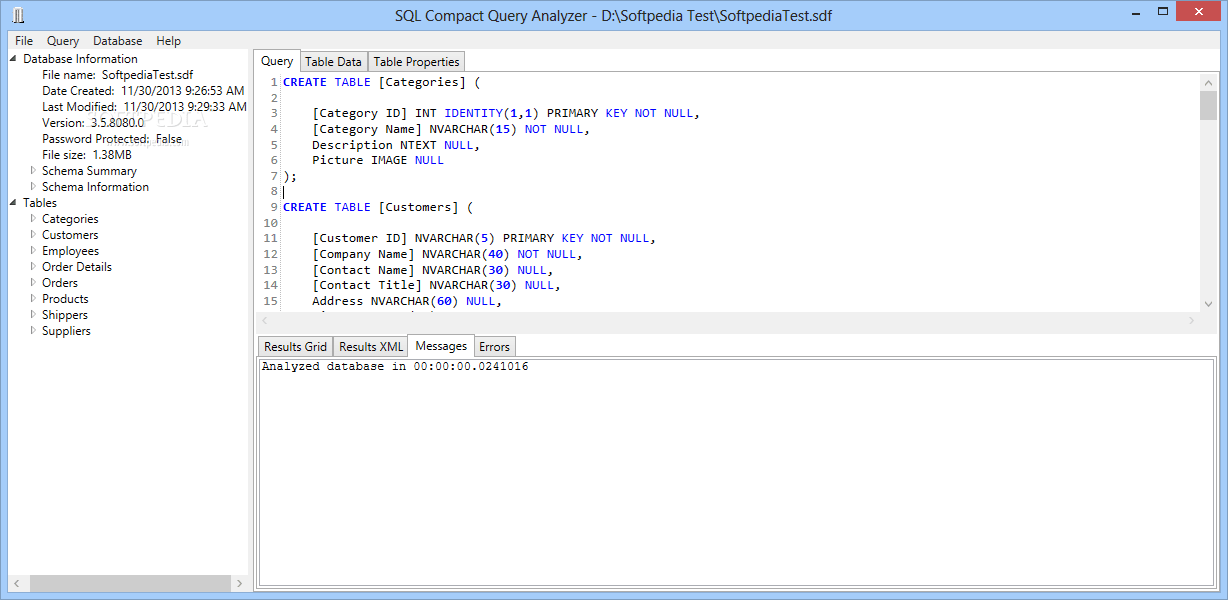The height and width of the screenshot is (600, 1228).
Task: Select Customers in the Tables tree
Action: 70,235
